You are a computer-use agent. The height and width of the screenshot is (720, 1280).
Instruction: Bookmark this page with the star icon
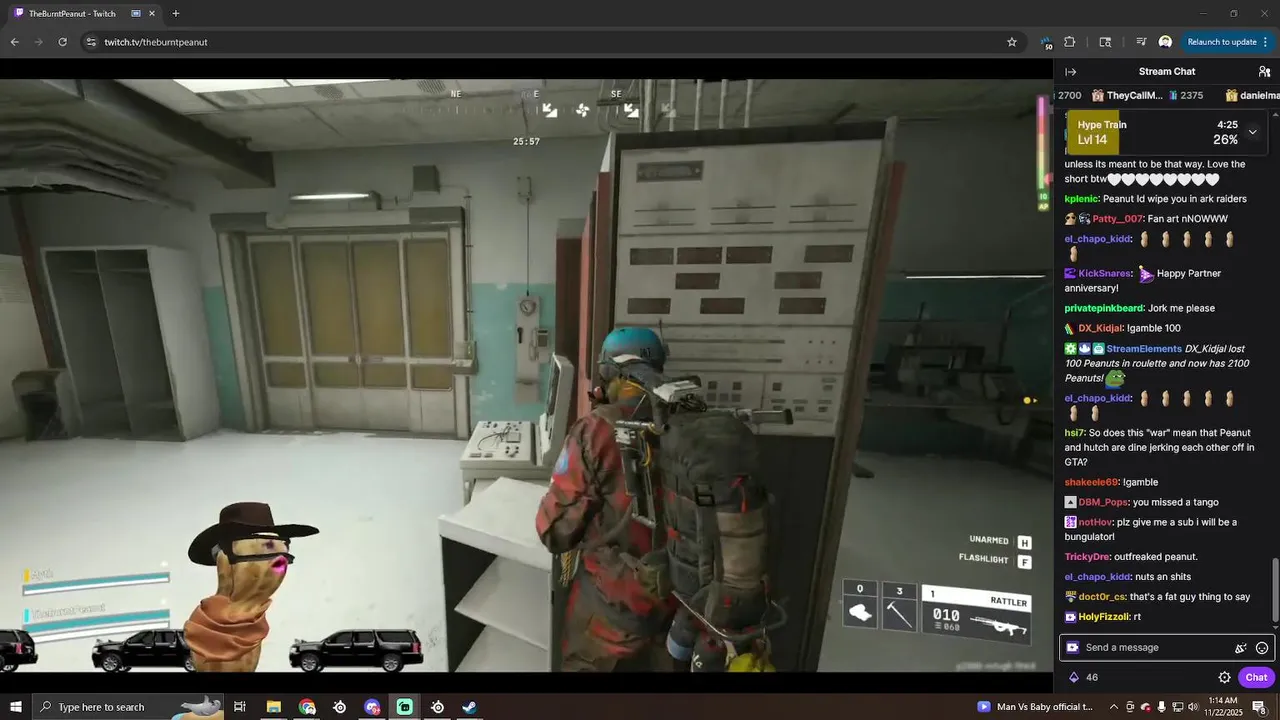coord(1012,42)
